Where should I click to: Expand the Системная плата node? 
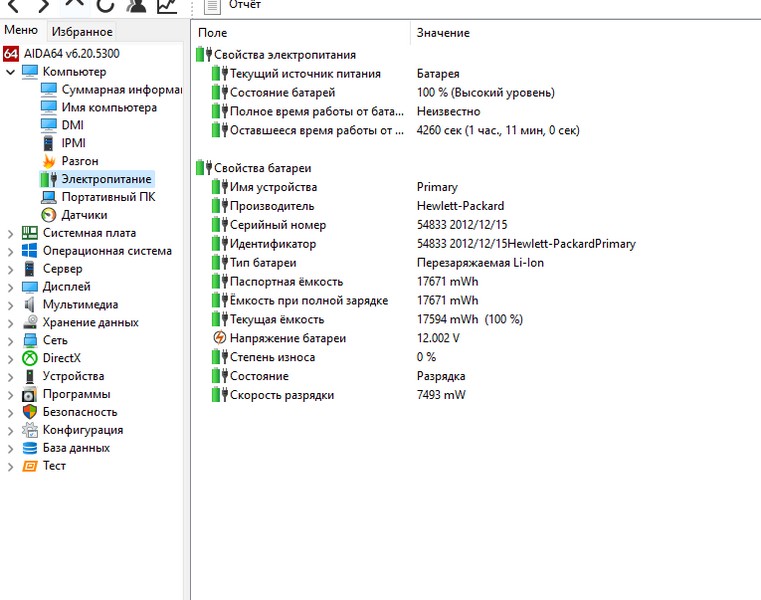(x=10, y=233)
